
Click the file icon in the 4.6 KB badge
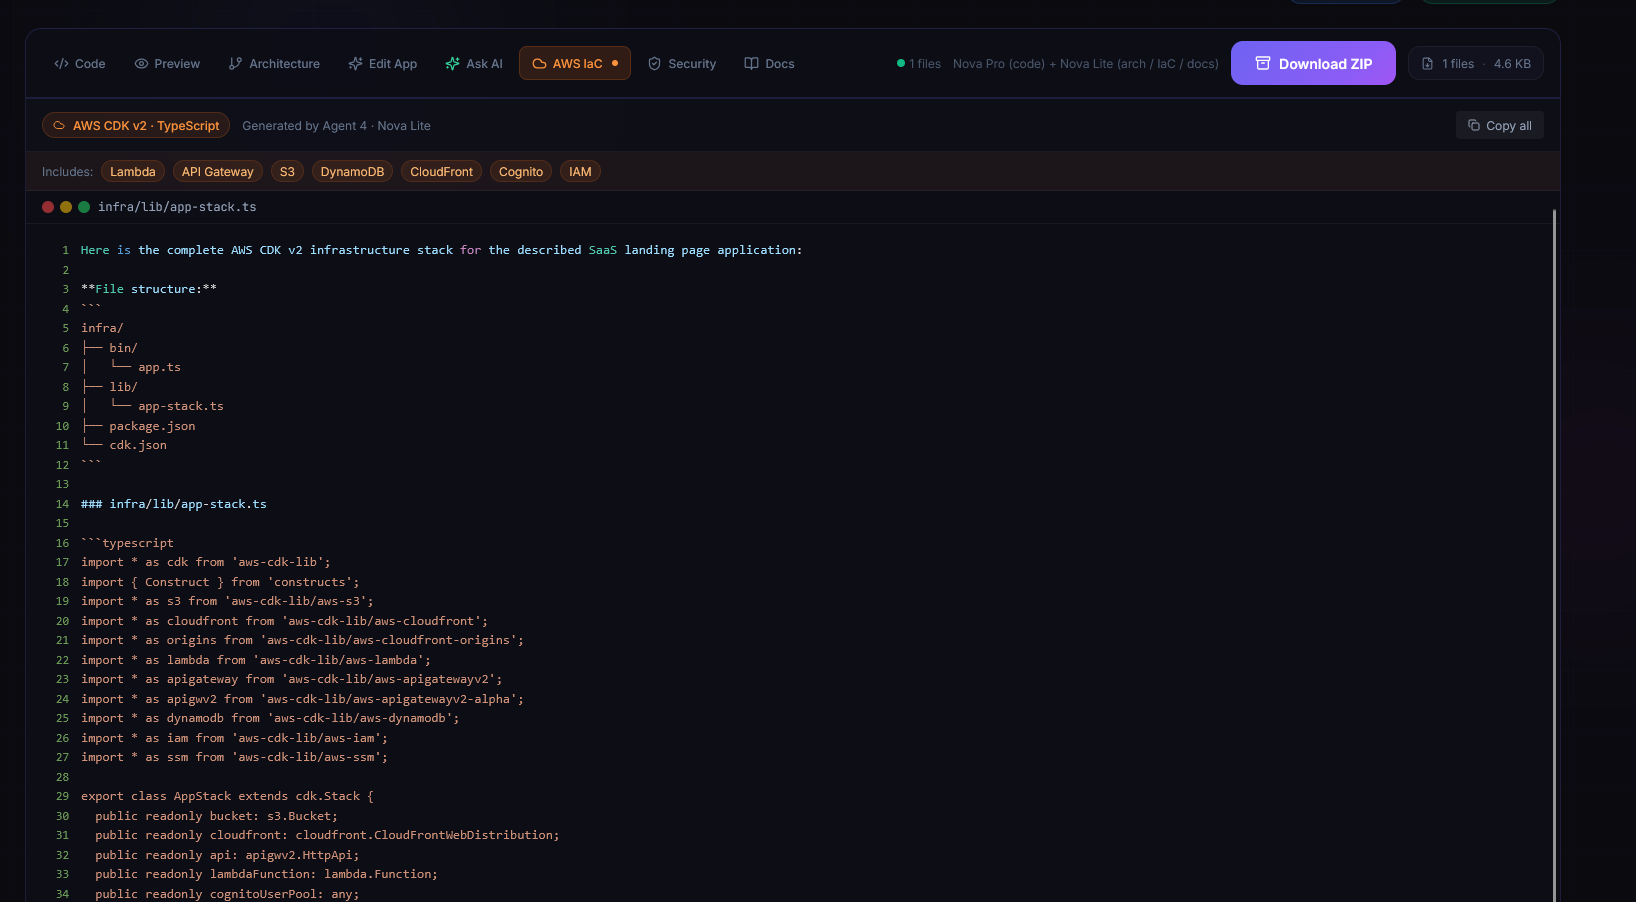(1428, 64)
